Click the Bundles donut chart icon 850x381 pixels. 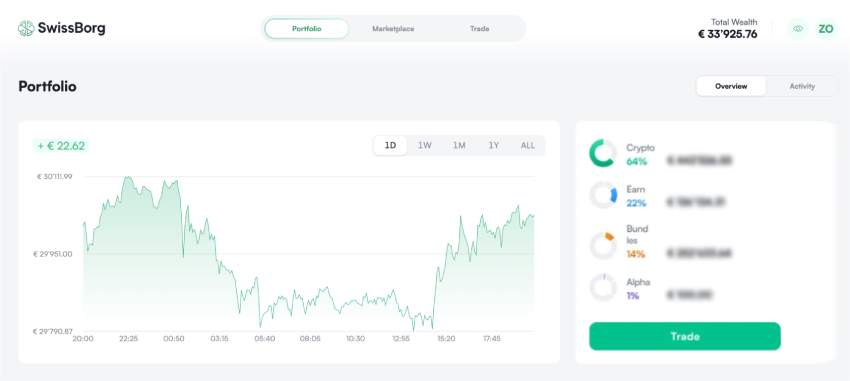point(603,246)
